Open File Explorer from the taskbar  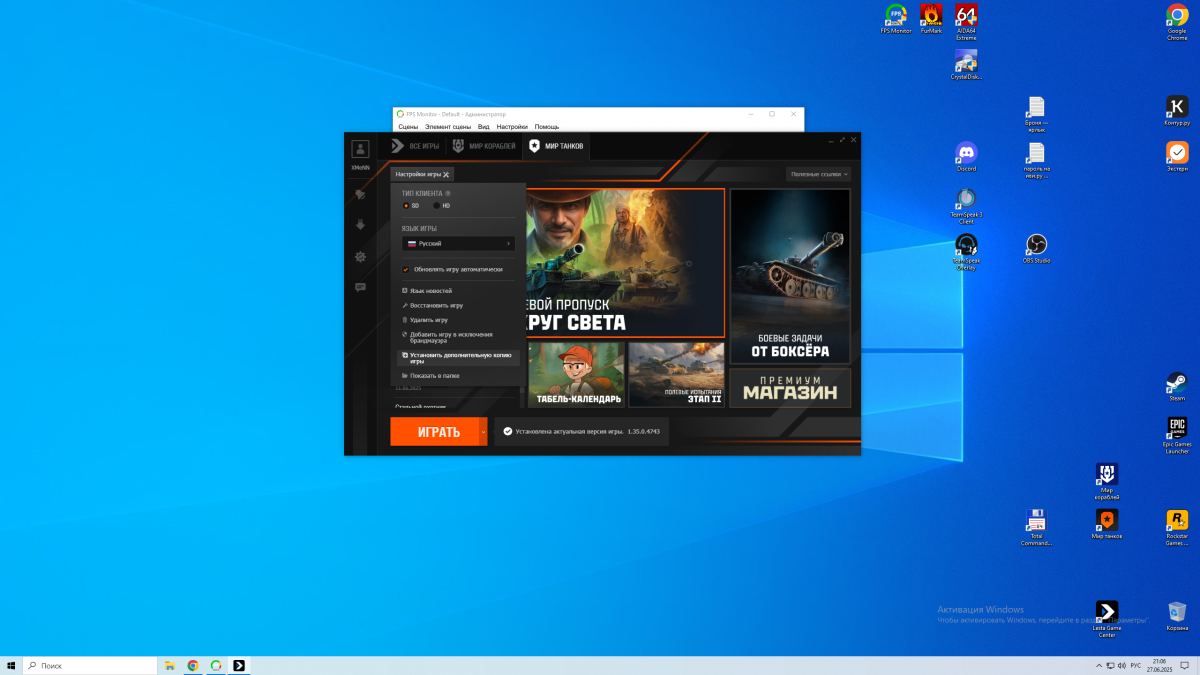(x=170, y=665)
